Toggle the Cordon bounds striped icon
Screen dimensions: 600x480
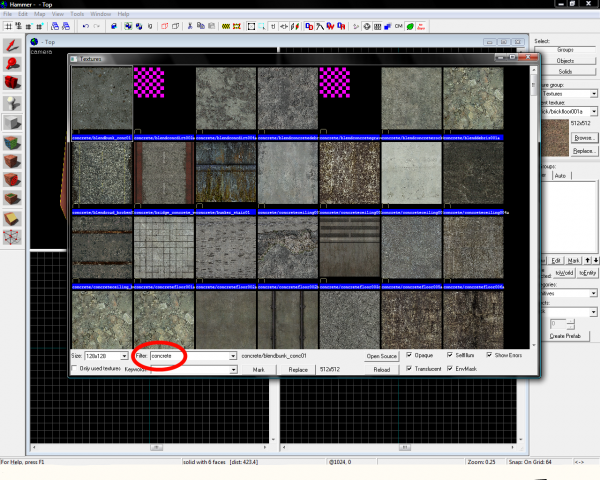pyautogui.click(x=226, y=26)
